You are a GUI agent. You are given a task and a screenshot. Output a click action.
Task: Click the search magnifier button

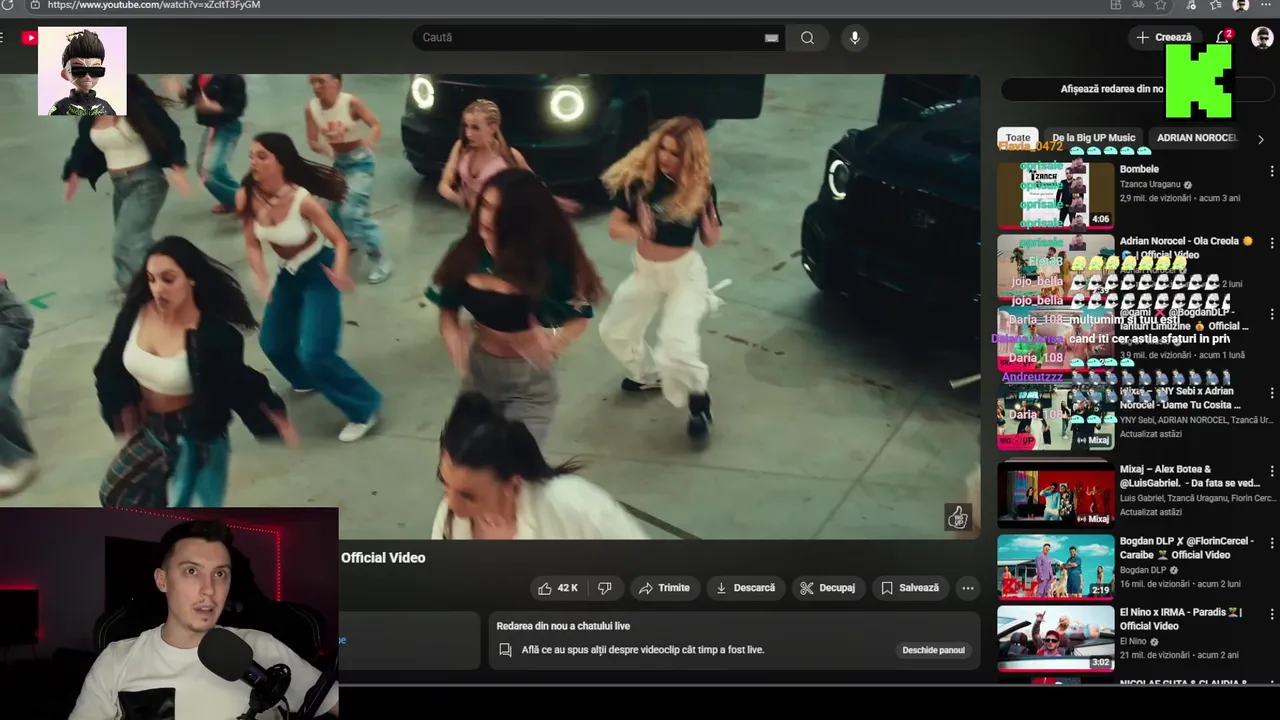click(807, 38)
